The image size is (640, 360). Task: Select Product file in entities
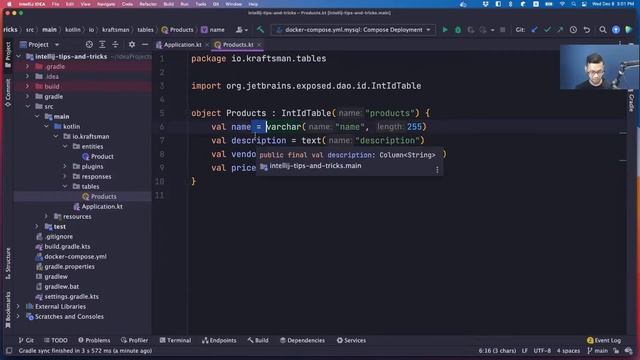98,156
